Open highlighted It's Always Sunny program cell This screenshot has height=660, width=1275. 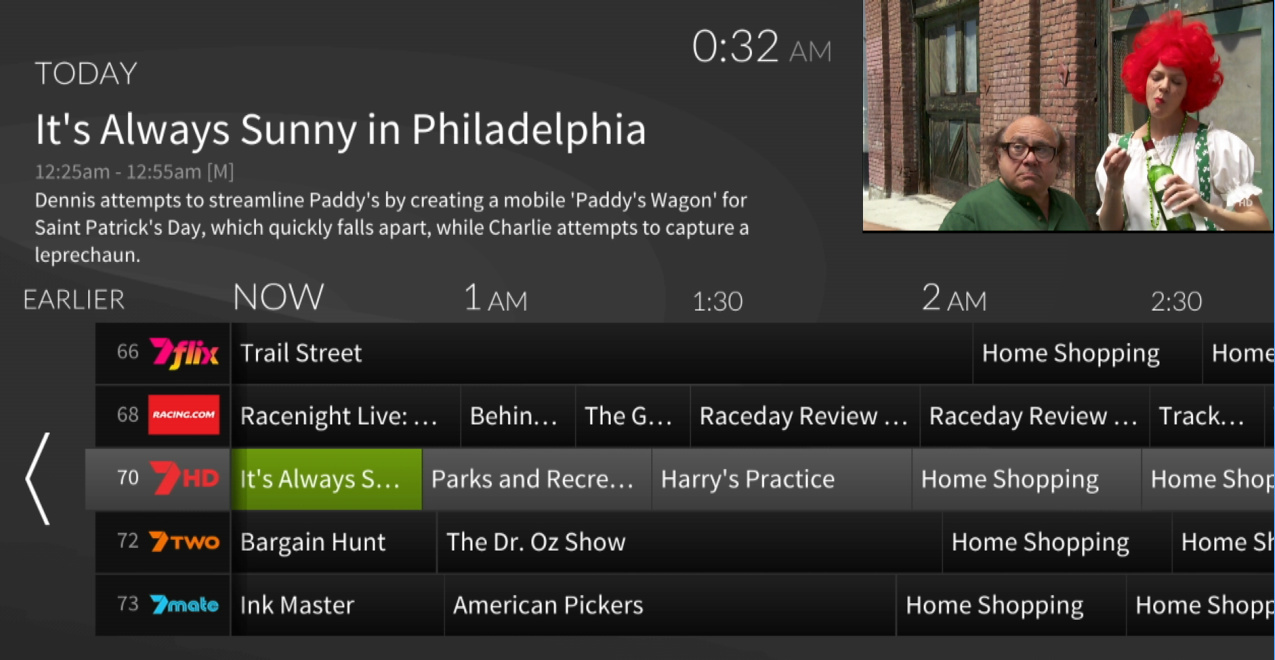pos(326,479)
